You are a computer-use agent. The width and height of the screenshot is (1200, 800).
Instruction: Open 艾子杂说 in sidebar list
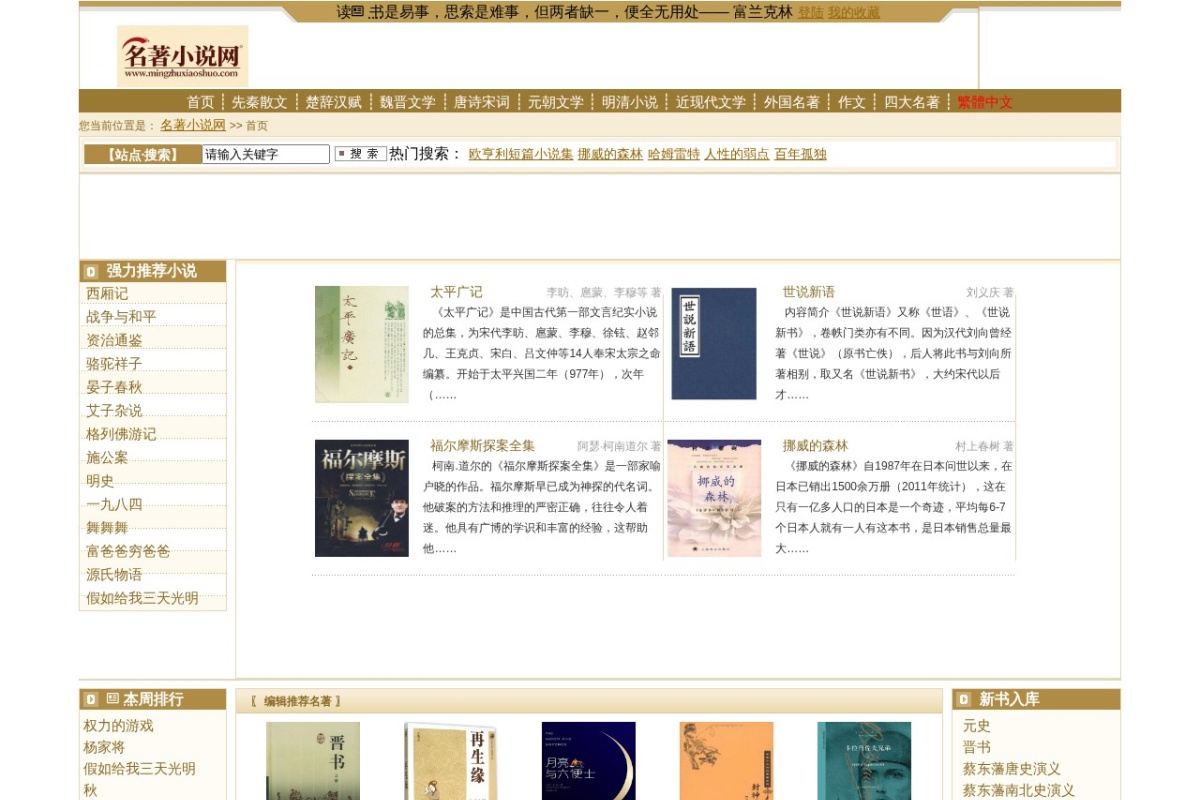click(x=114, y=410)
